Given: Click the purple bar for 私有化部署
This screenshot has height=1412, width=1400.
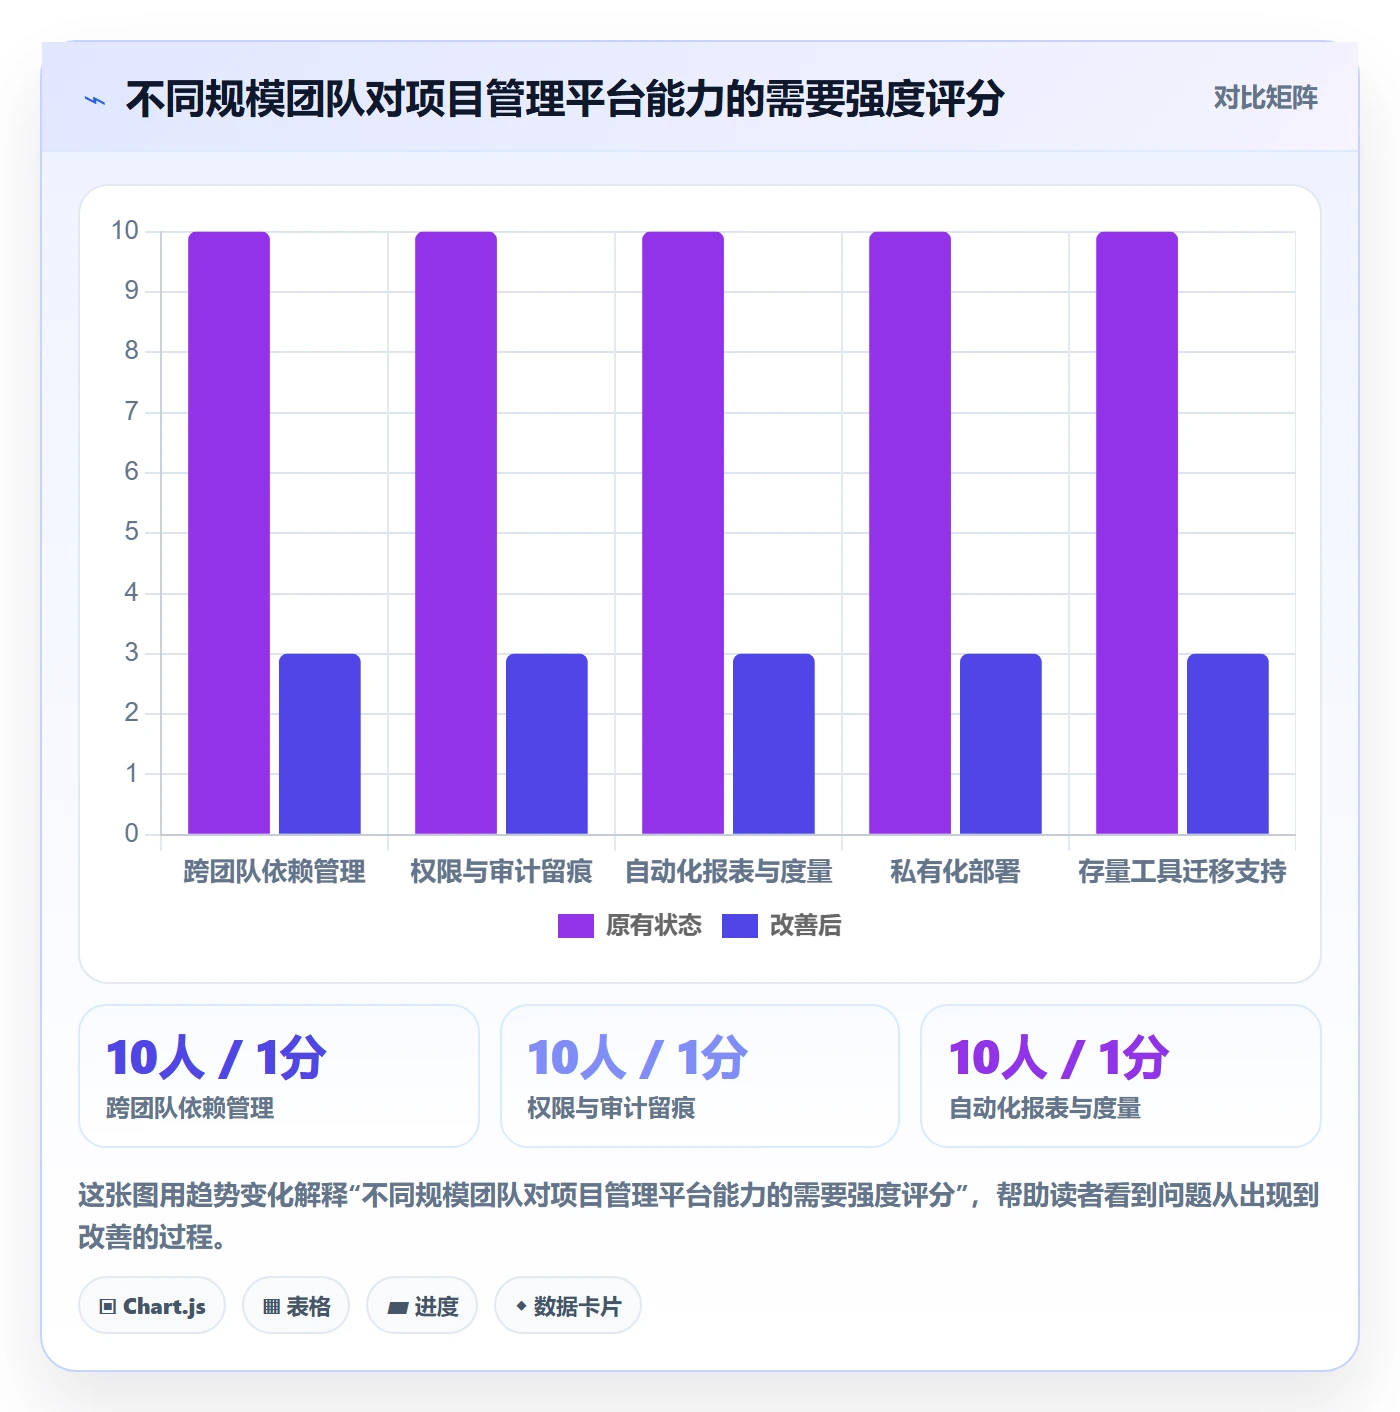Looking at the screenshot, I should click(910, 533).
